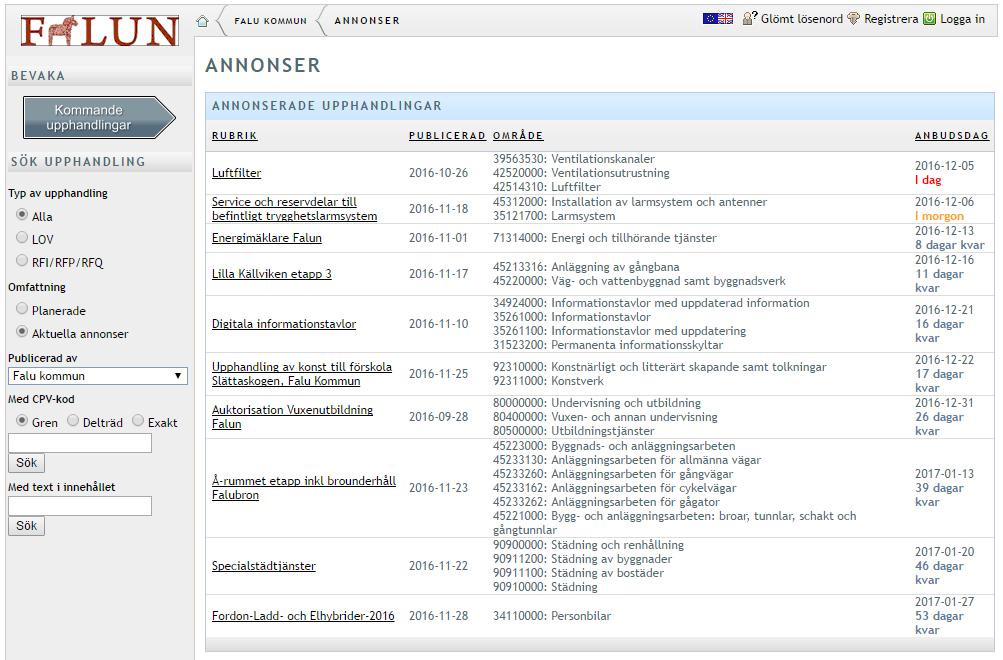Image resolution: width=1003 pixels, height=660 pixels.
Task: Click the CPV-kod input field
Action: pos(80,443)
